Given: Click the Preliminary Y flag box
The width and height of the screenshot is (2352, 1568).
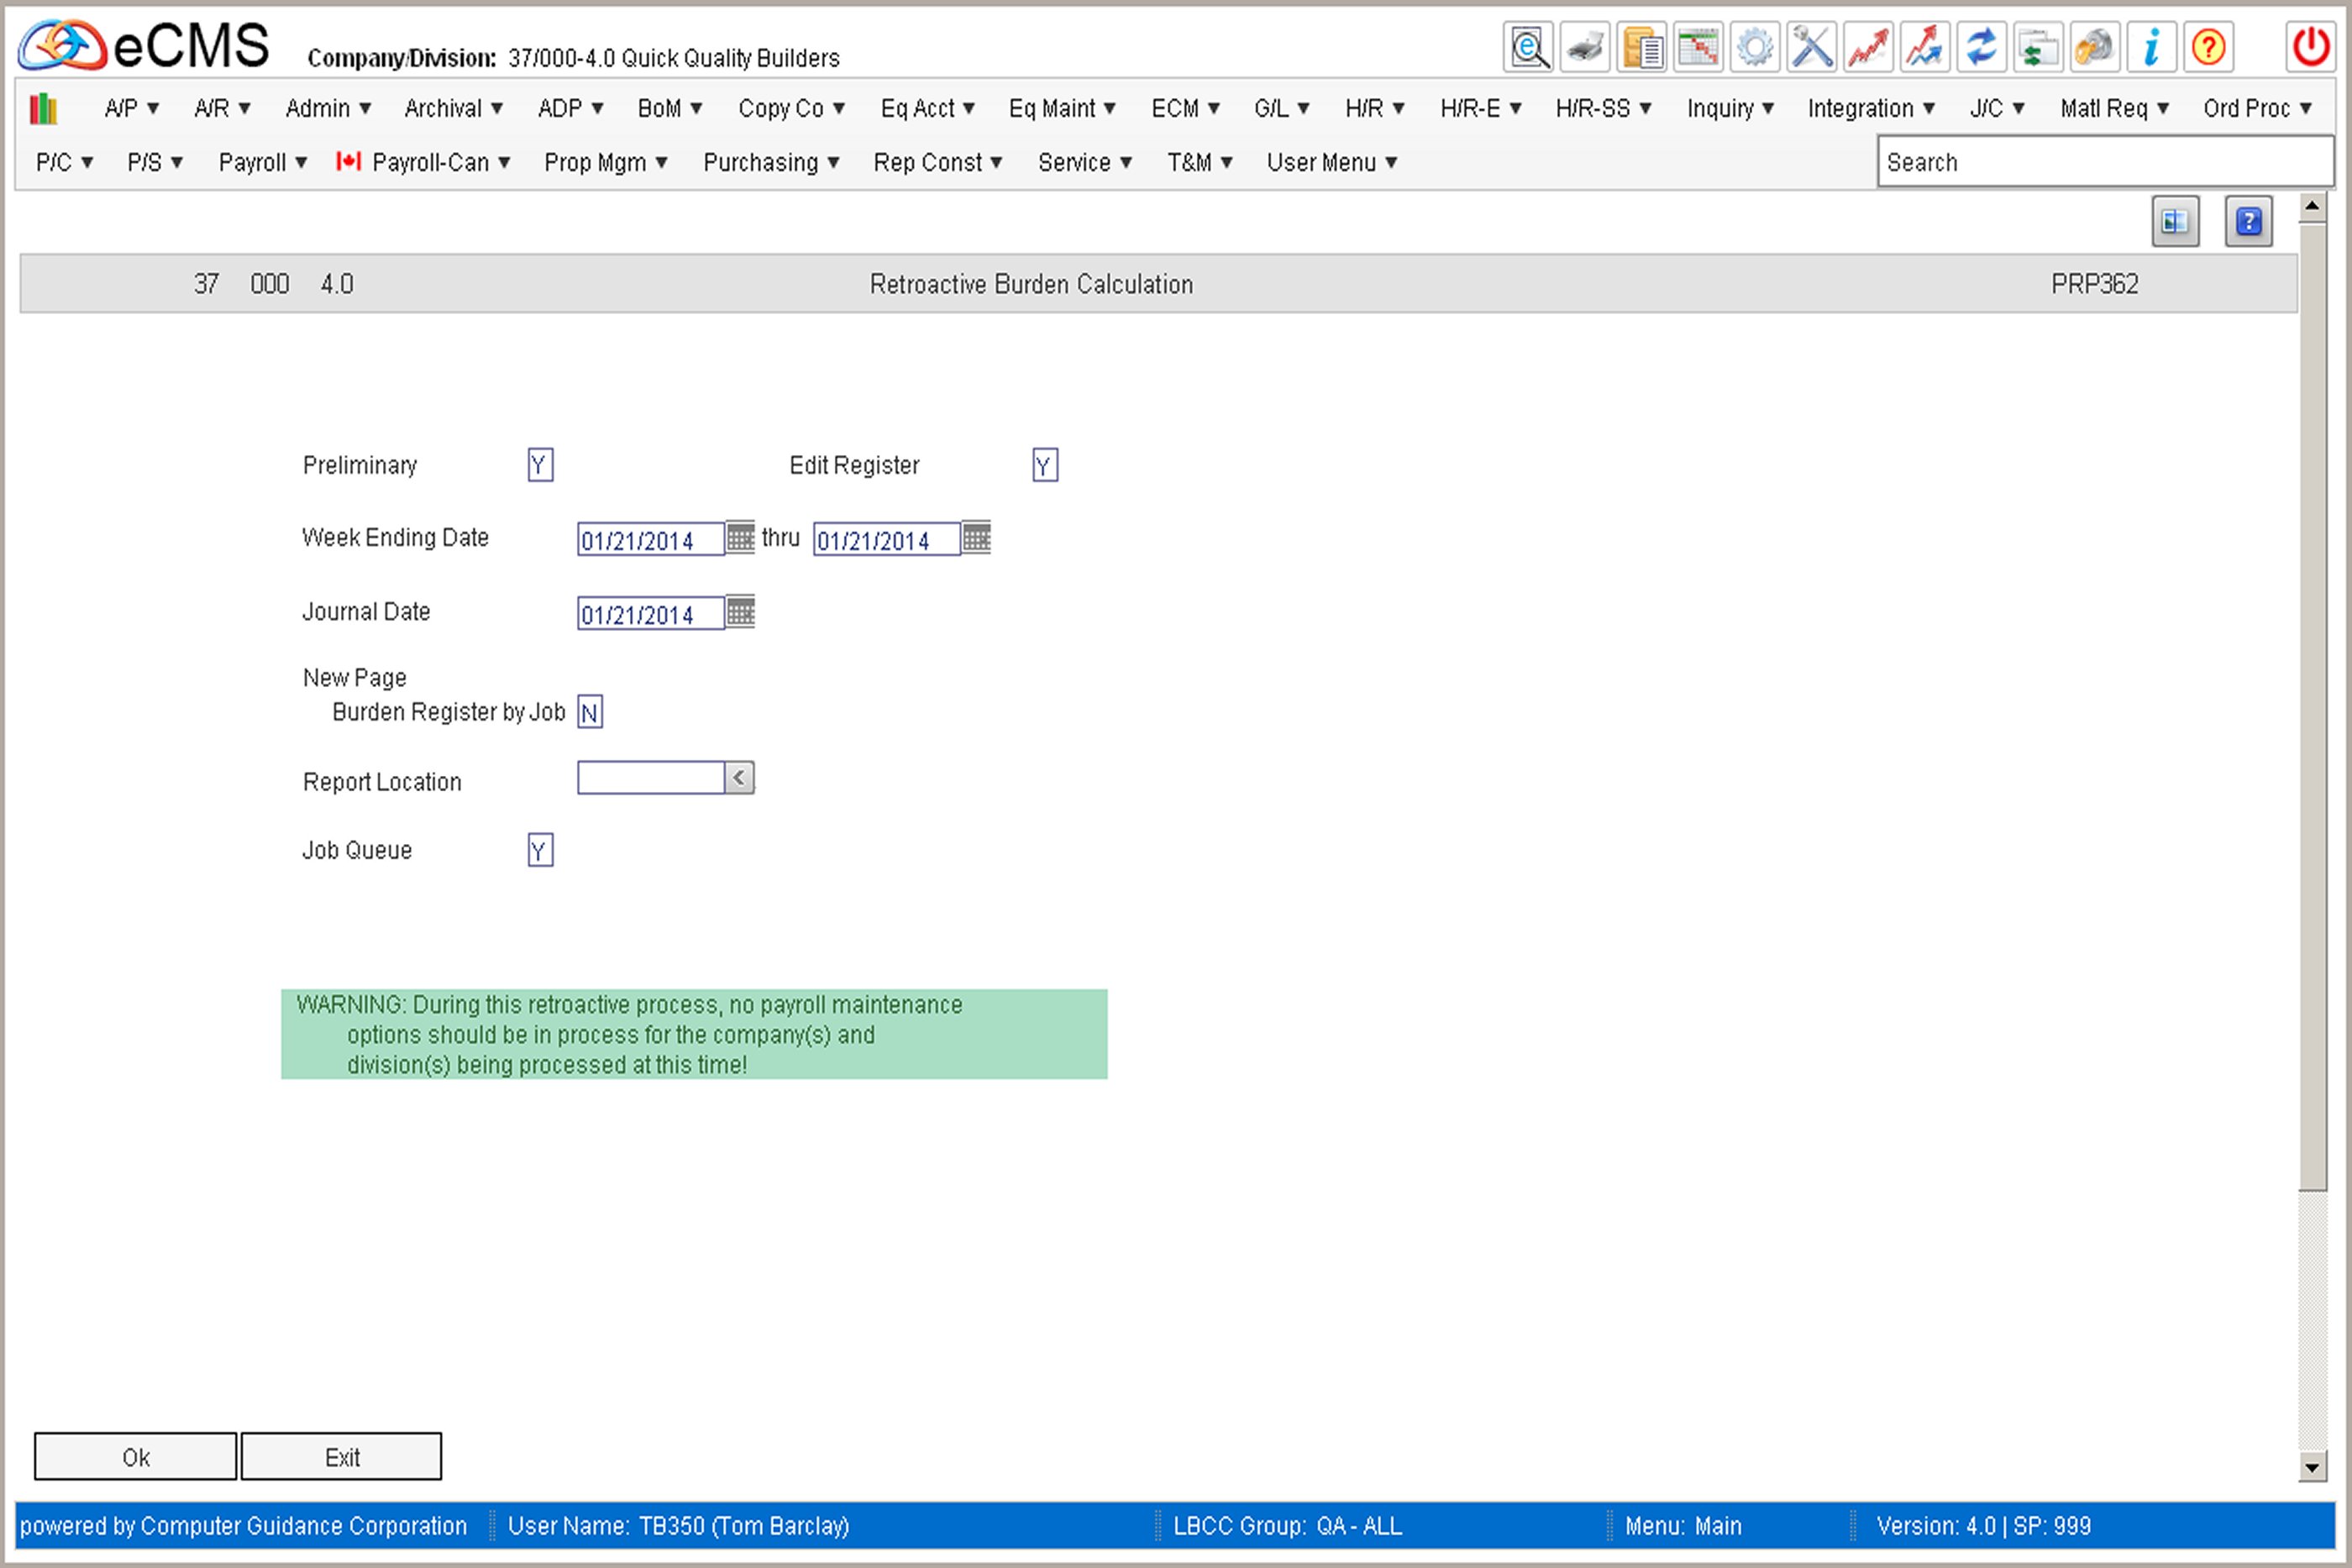Looking at the screenshot, I should 540,465.
